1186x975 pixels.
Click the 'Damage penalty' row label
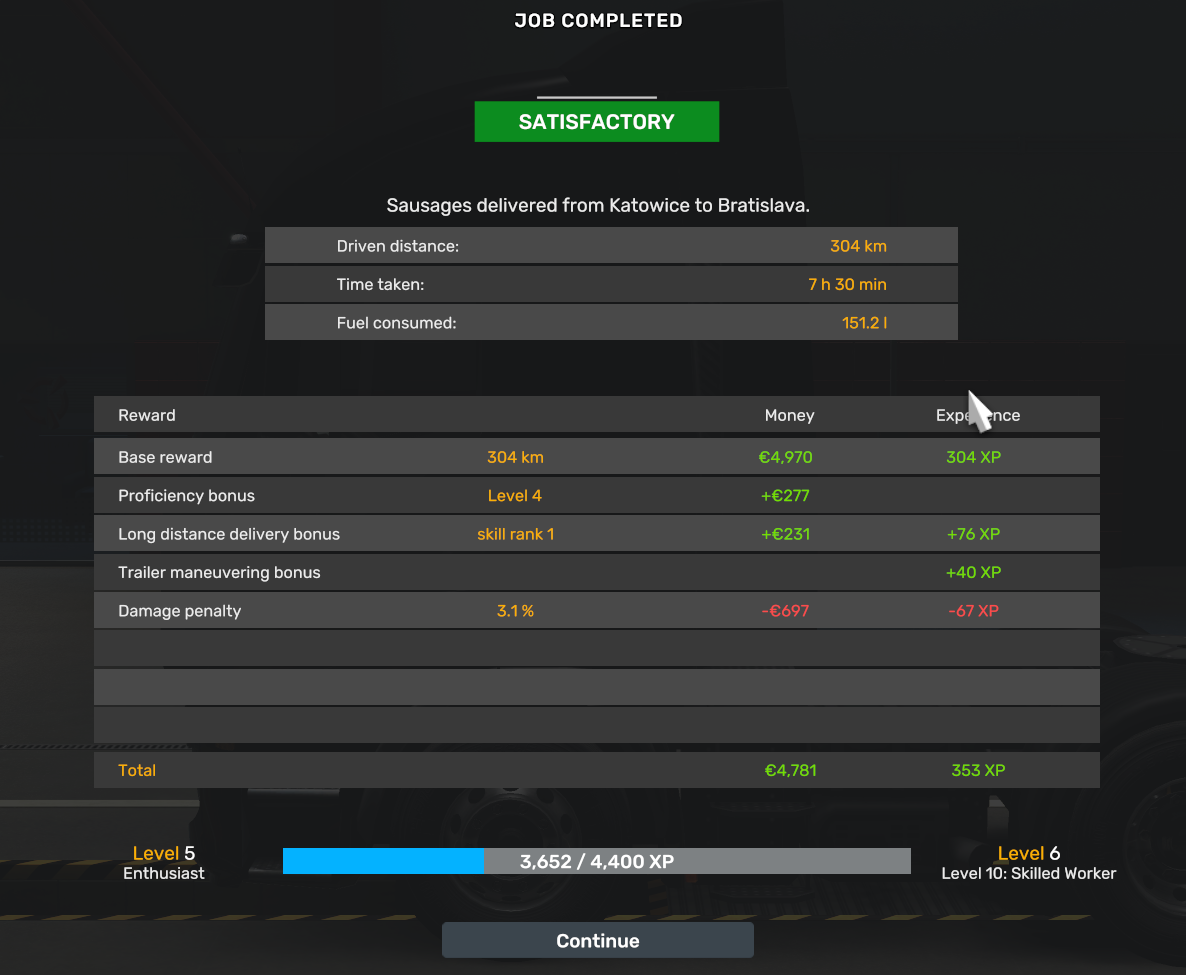pyautogui.click(x=179, y=611)
